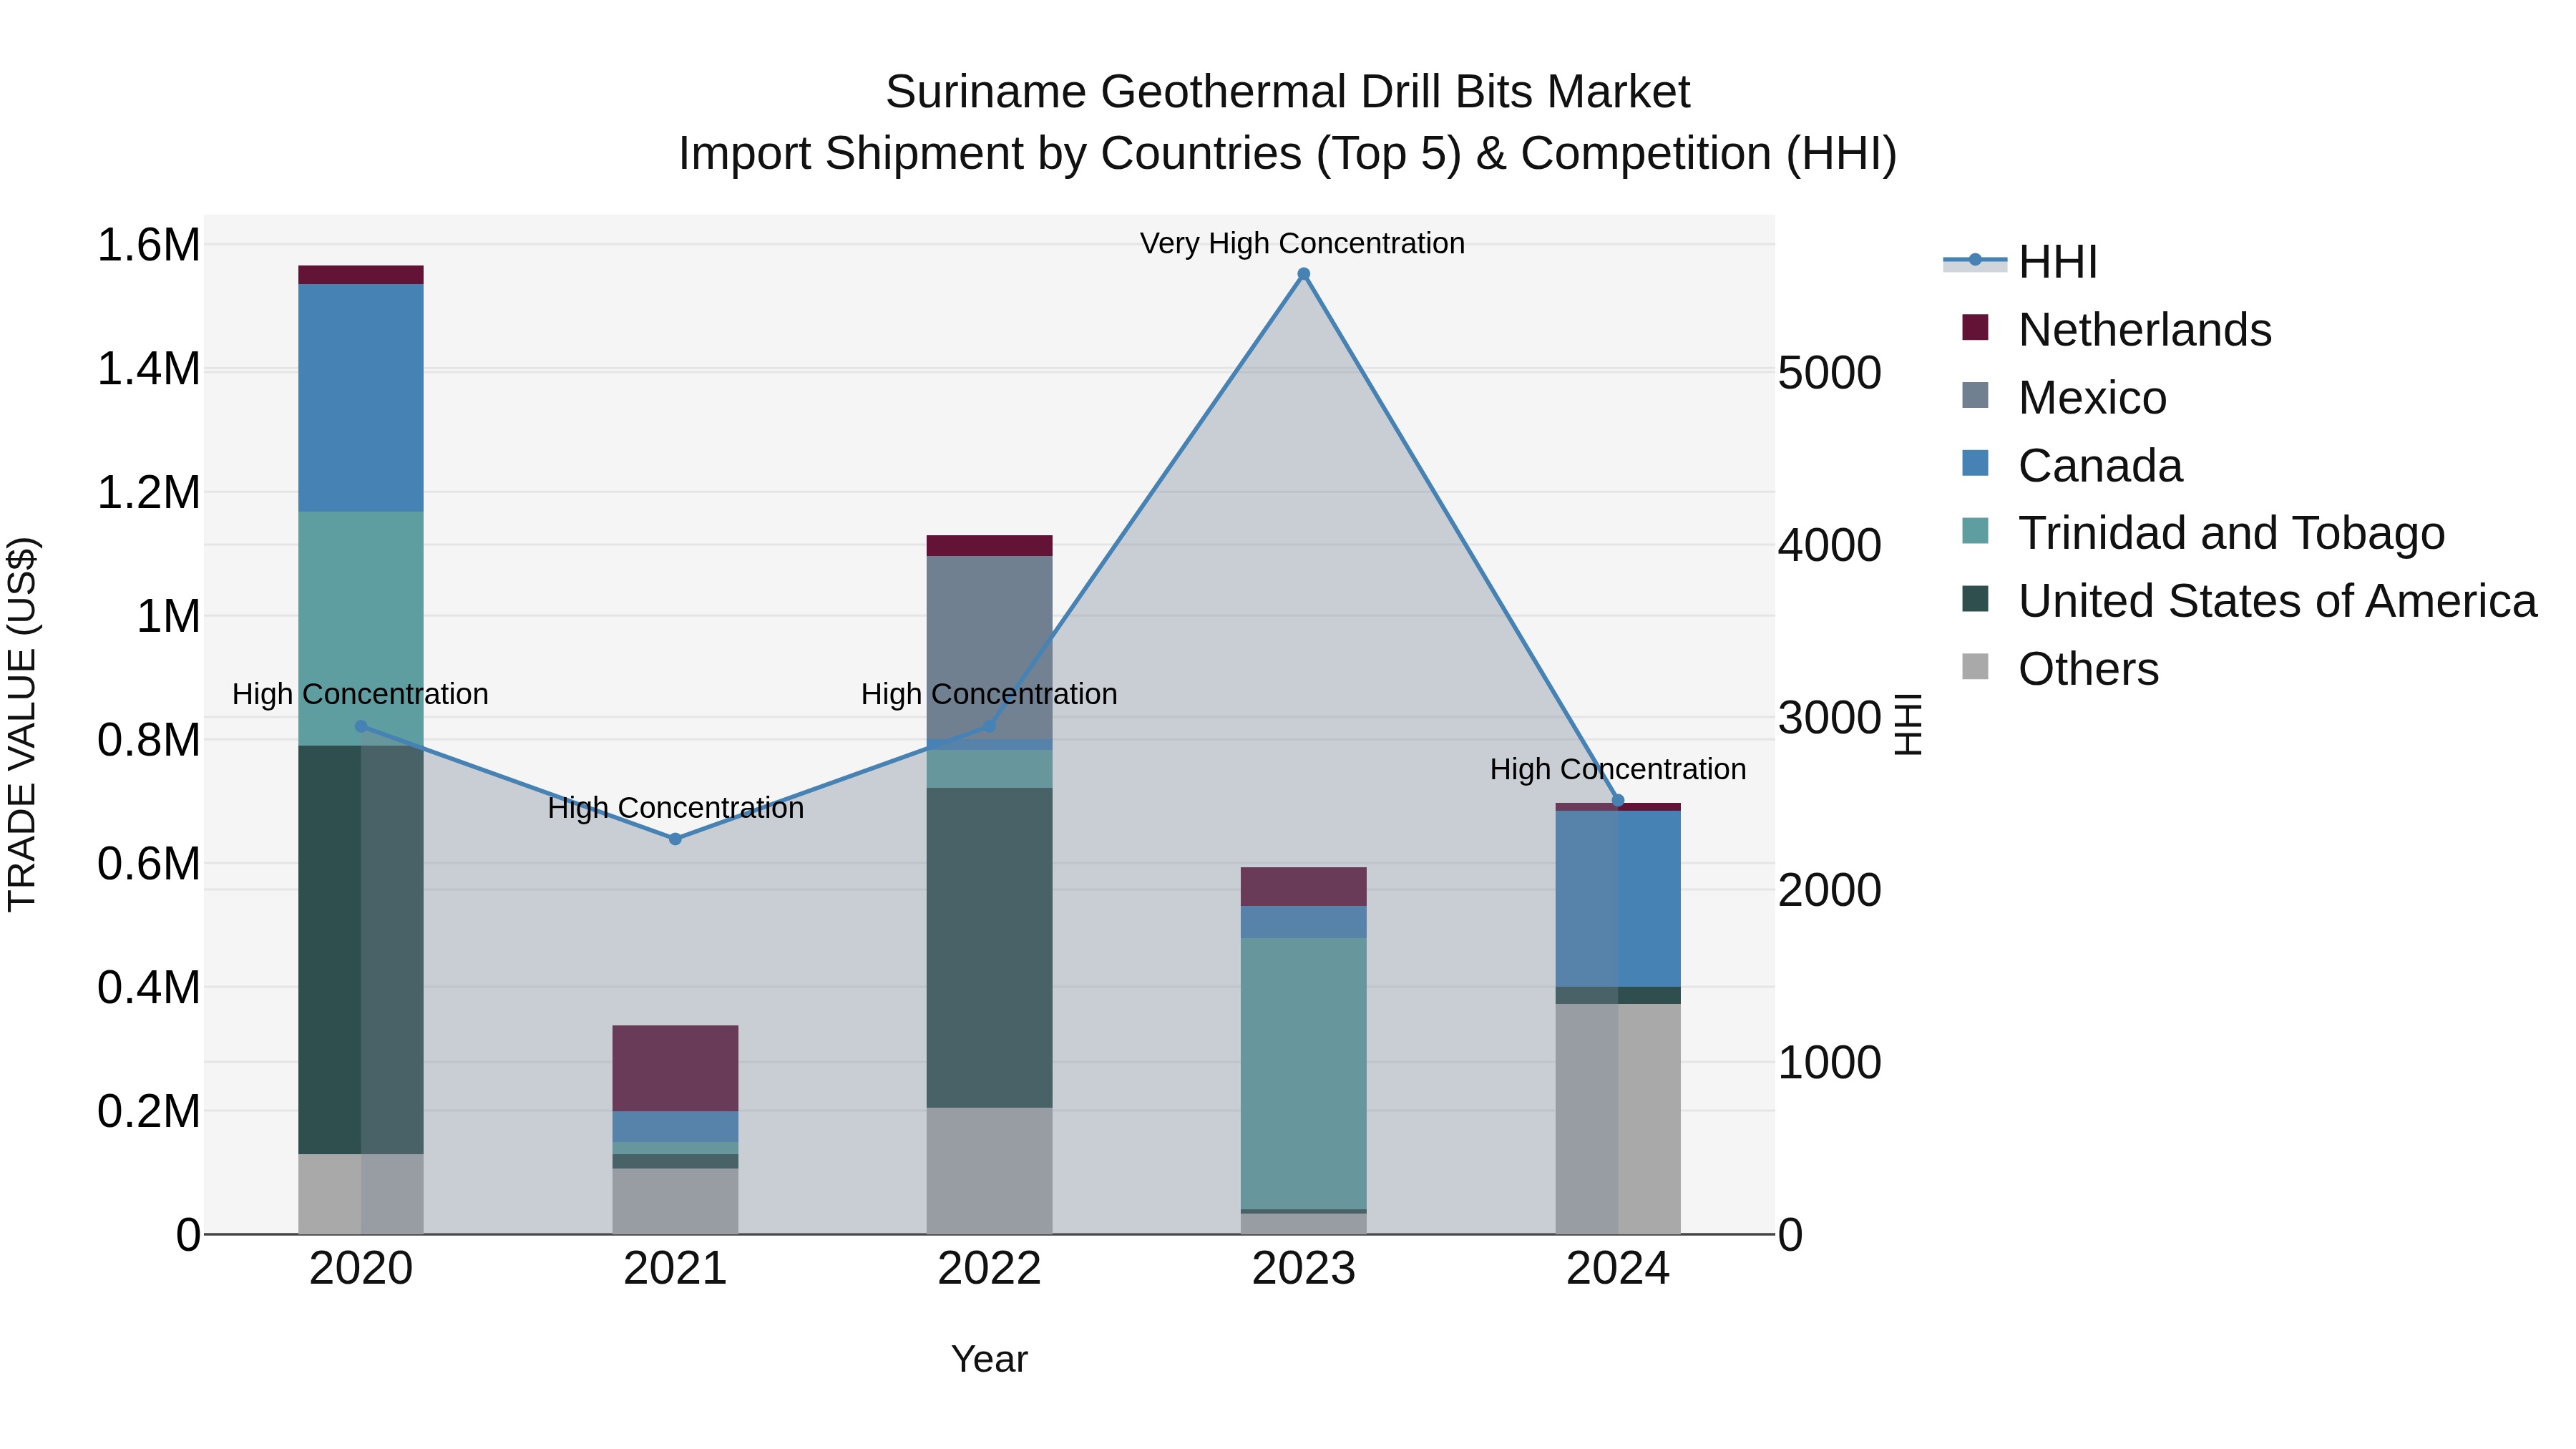Toggle Canada series in legend
Screen dimensions: 2576x1449
click(x=2072, y=466)
